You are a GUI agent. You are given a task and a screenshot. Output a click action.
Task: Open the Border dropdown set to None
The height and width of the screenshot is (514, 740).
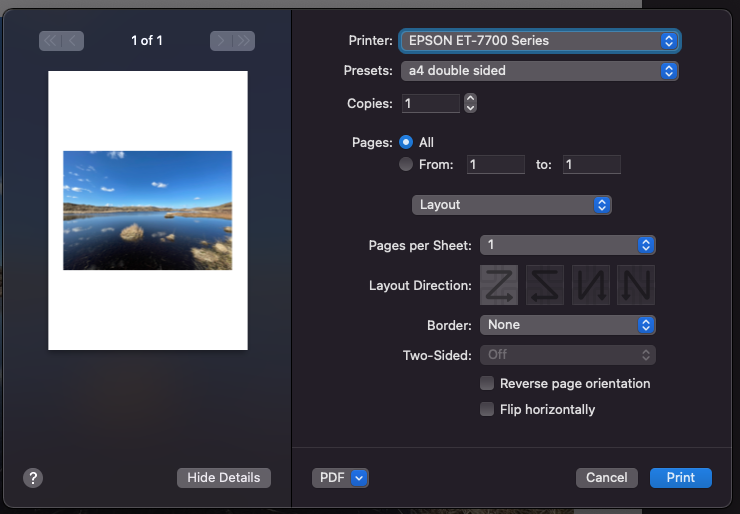coord(567,325)
